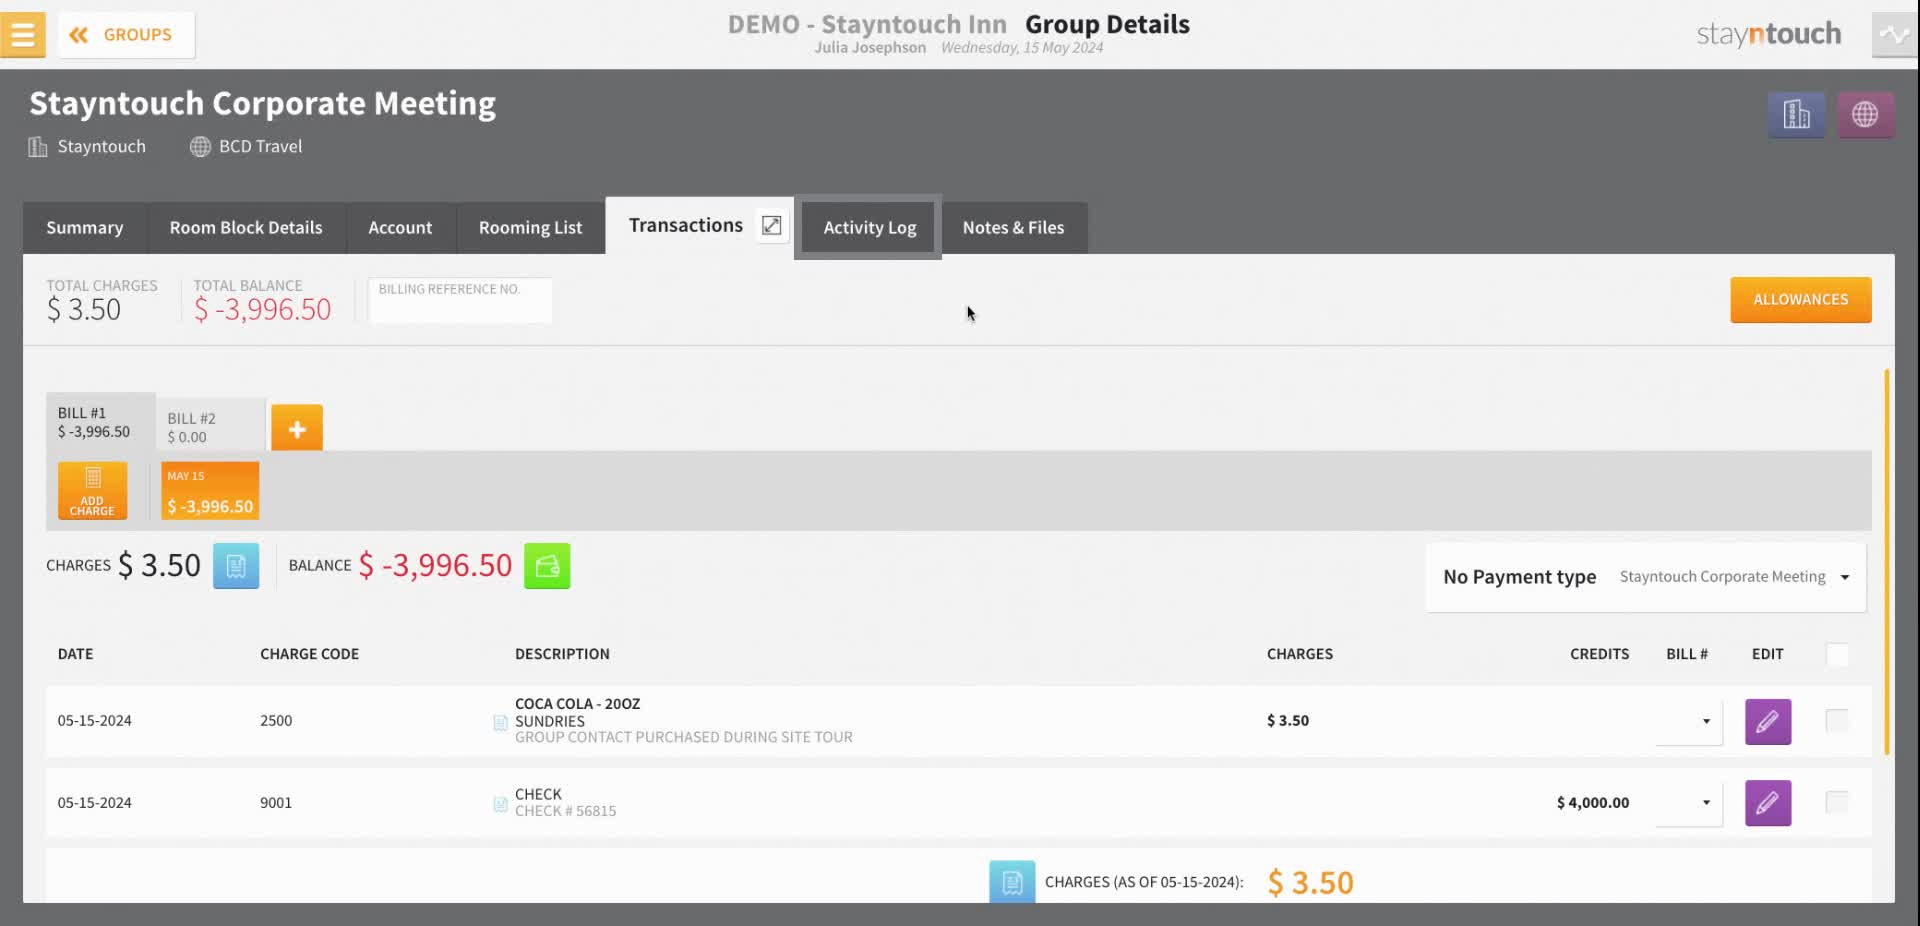
Task: Open the Room Block Details tab
Action: tap(246, 228)
